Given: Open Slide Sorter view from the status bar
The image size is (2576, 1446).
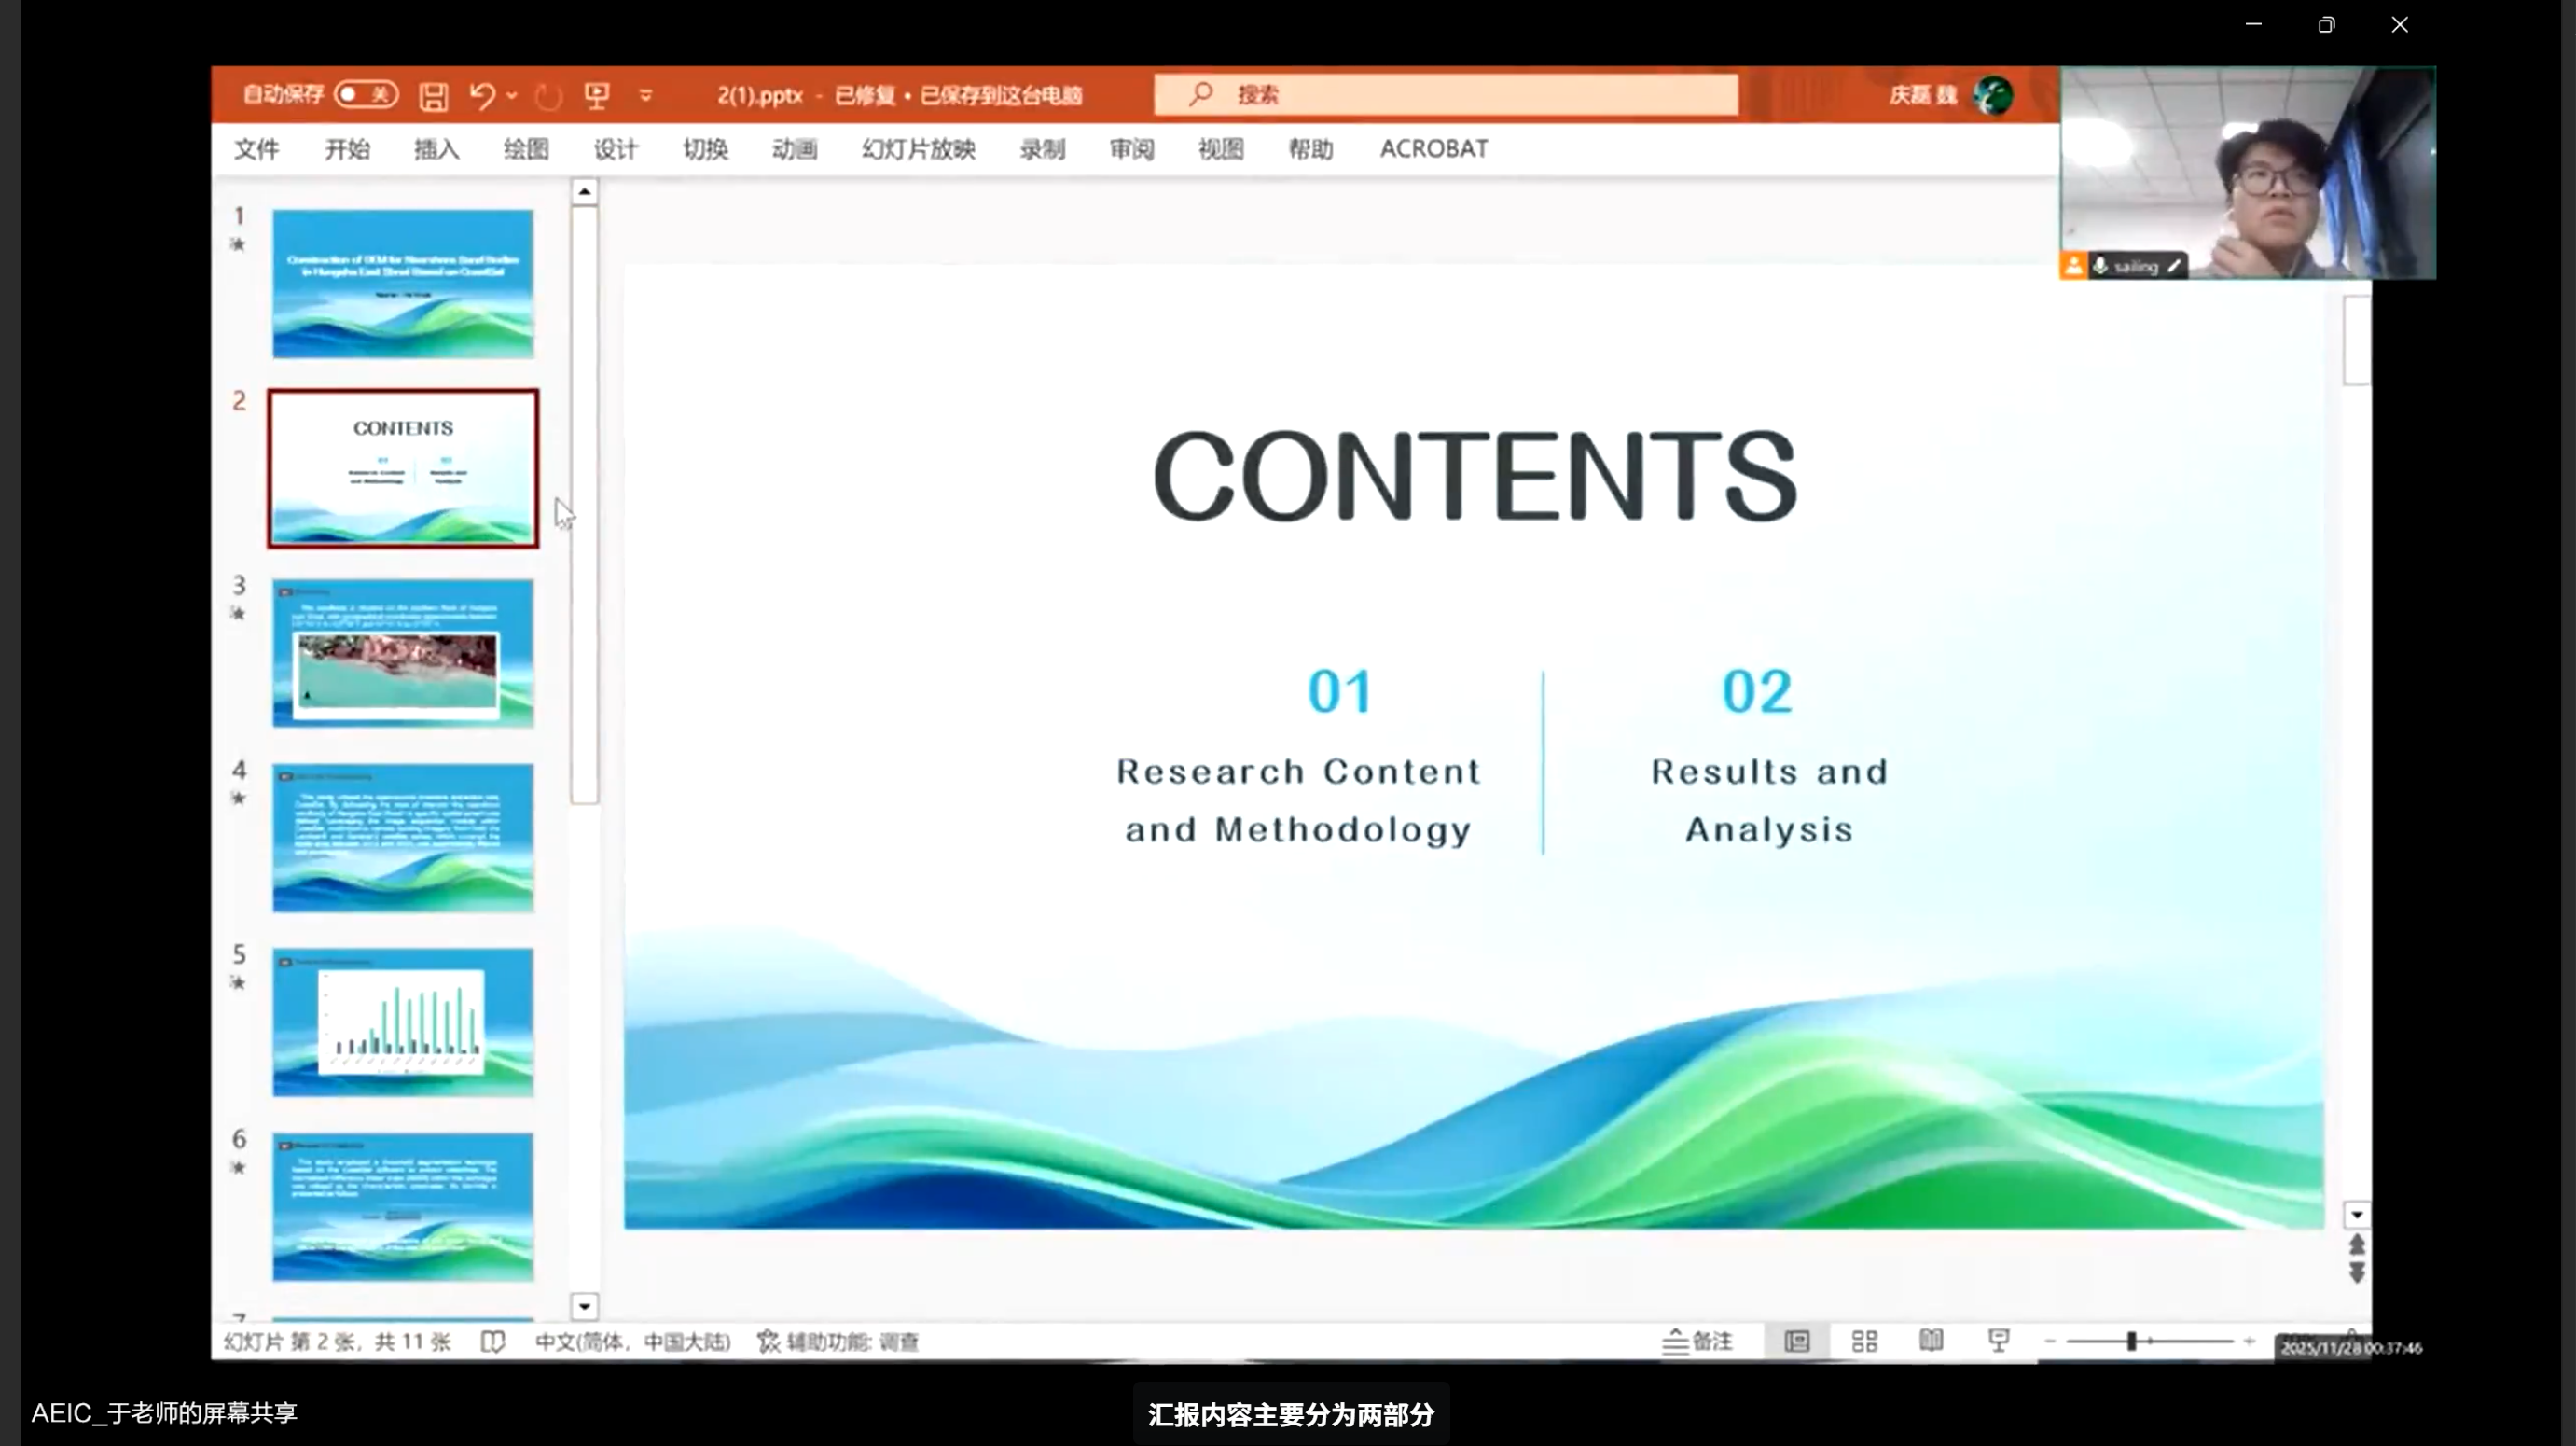Looking at the screenshot, I should (1863, 1341).
